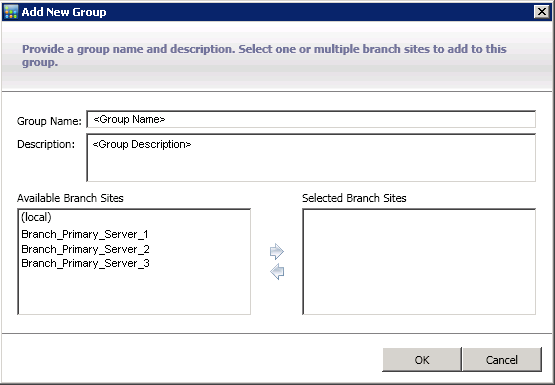Click the right arrow to add selected site
The width and height of the screenshot is (555, 385).
[276, 251]
